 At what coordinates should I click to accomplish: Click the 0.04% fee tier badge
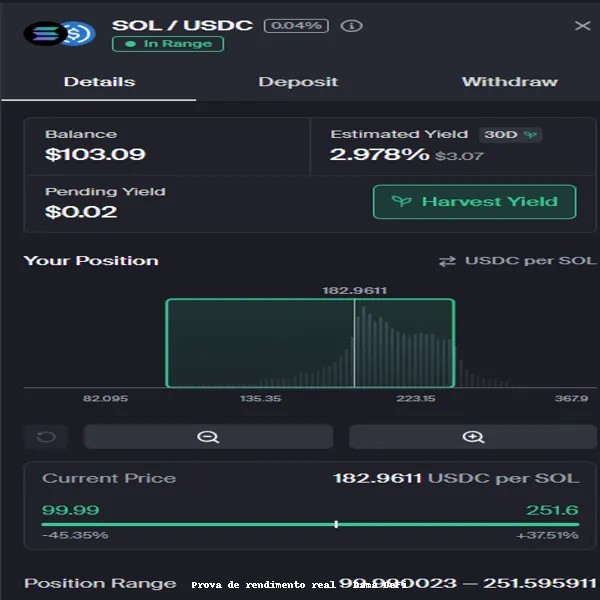click(x=296, y=25)
